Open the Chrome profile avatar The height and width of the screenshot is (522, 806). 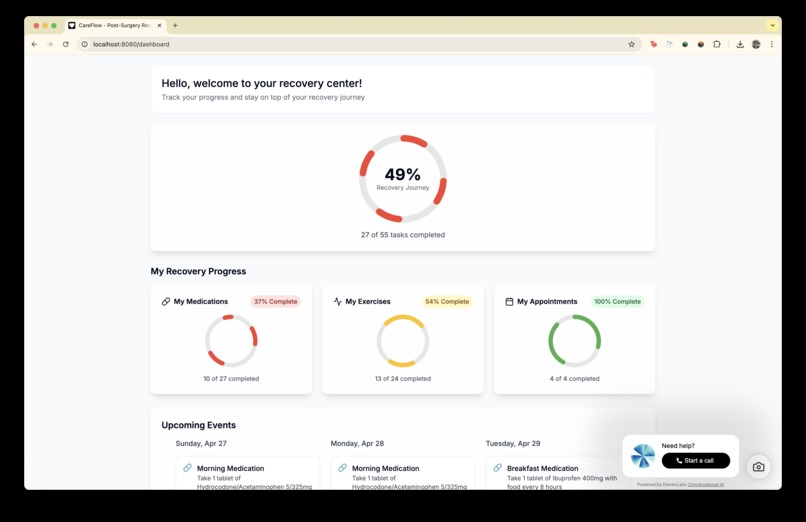(x=756, y=44)
